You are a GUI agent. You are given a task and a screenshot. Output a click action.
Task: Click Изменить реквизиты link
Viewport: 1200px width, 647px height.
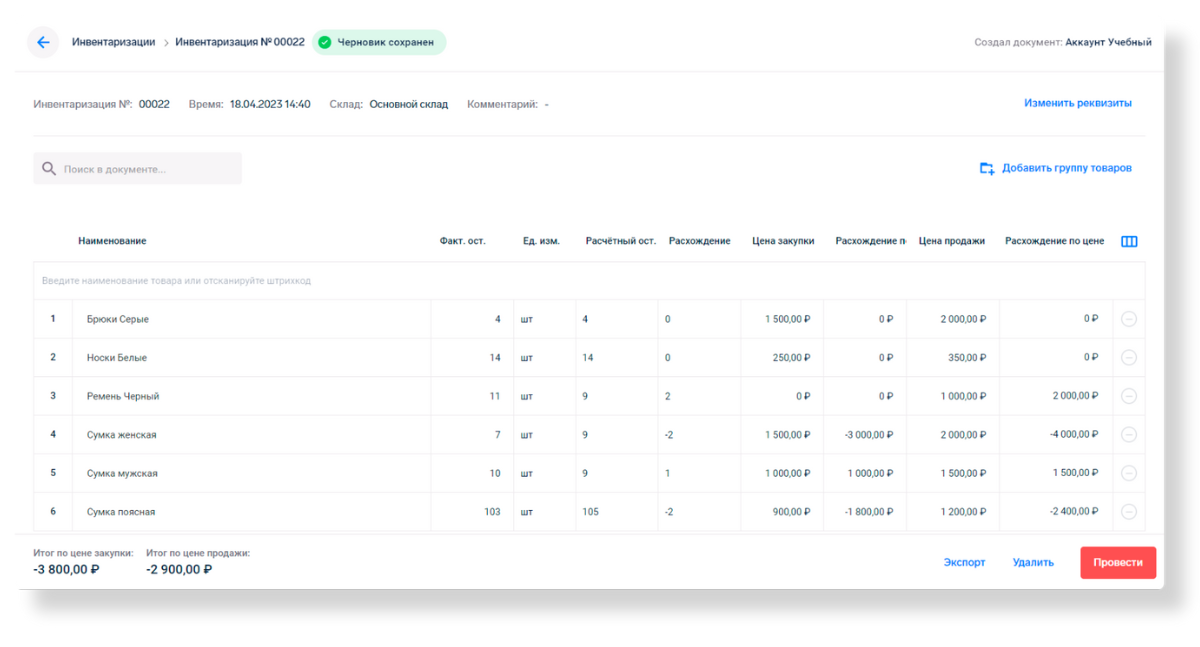tap(1078, 103)
